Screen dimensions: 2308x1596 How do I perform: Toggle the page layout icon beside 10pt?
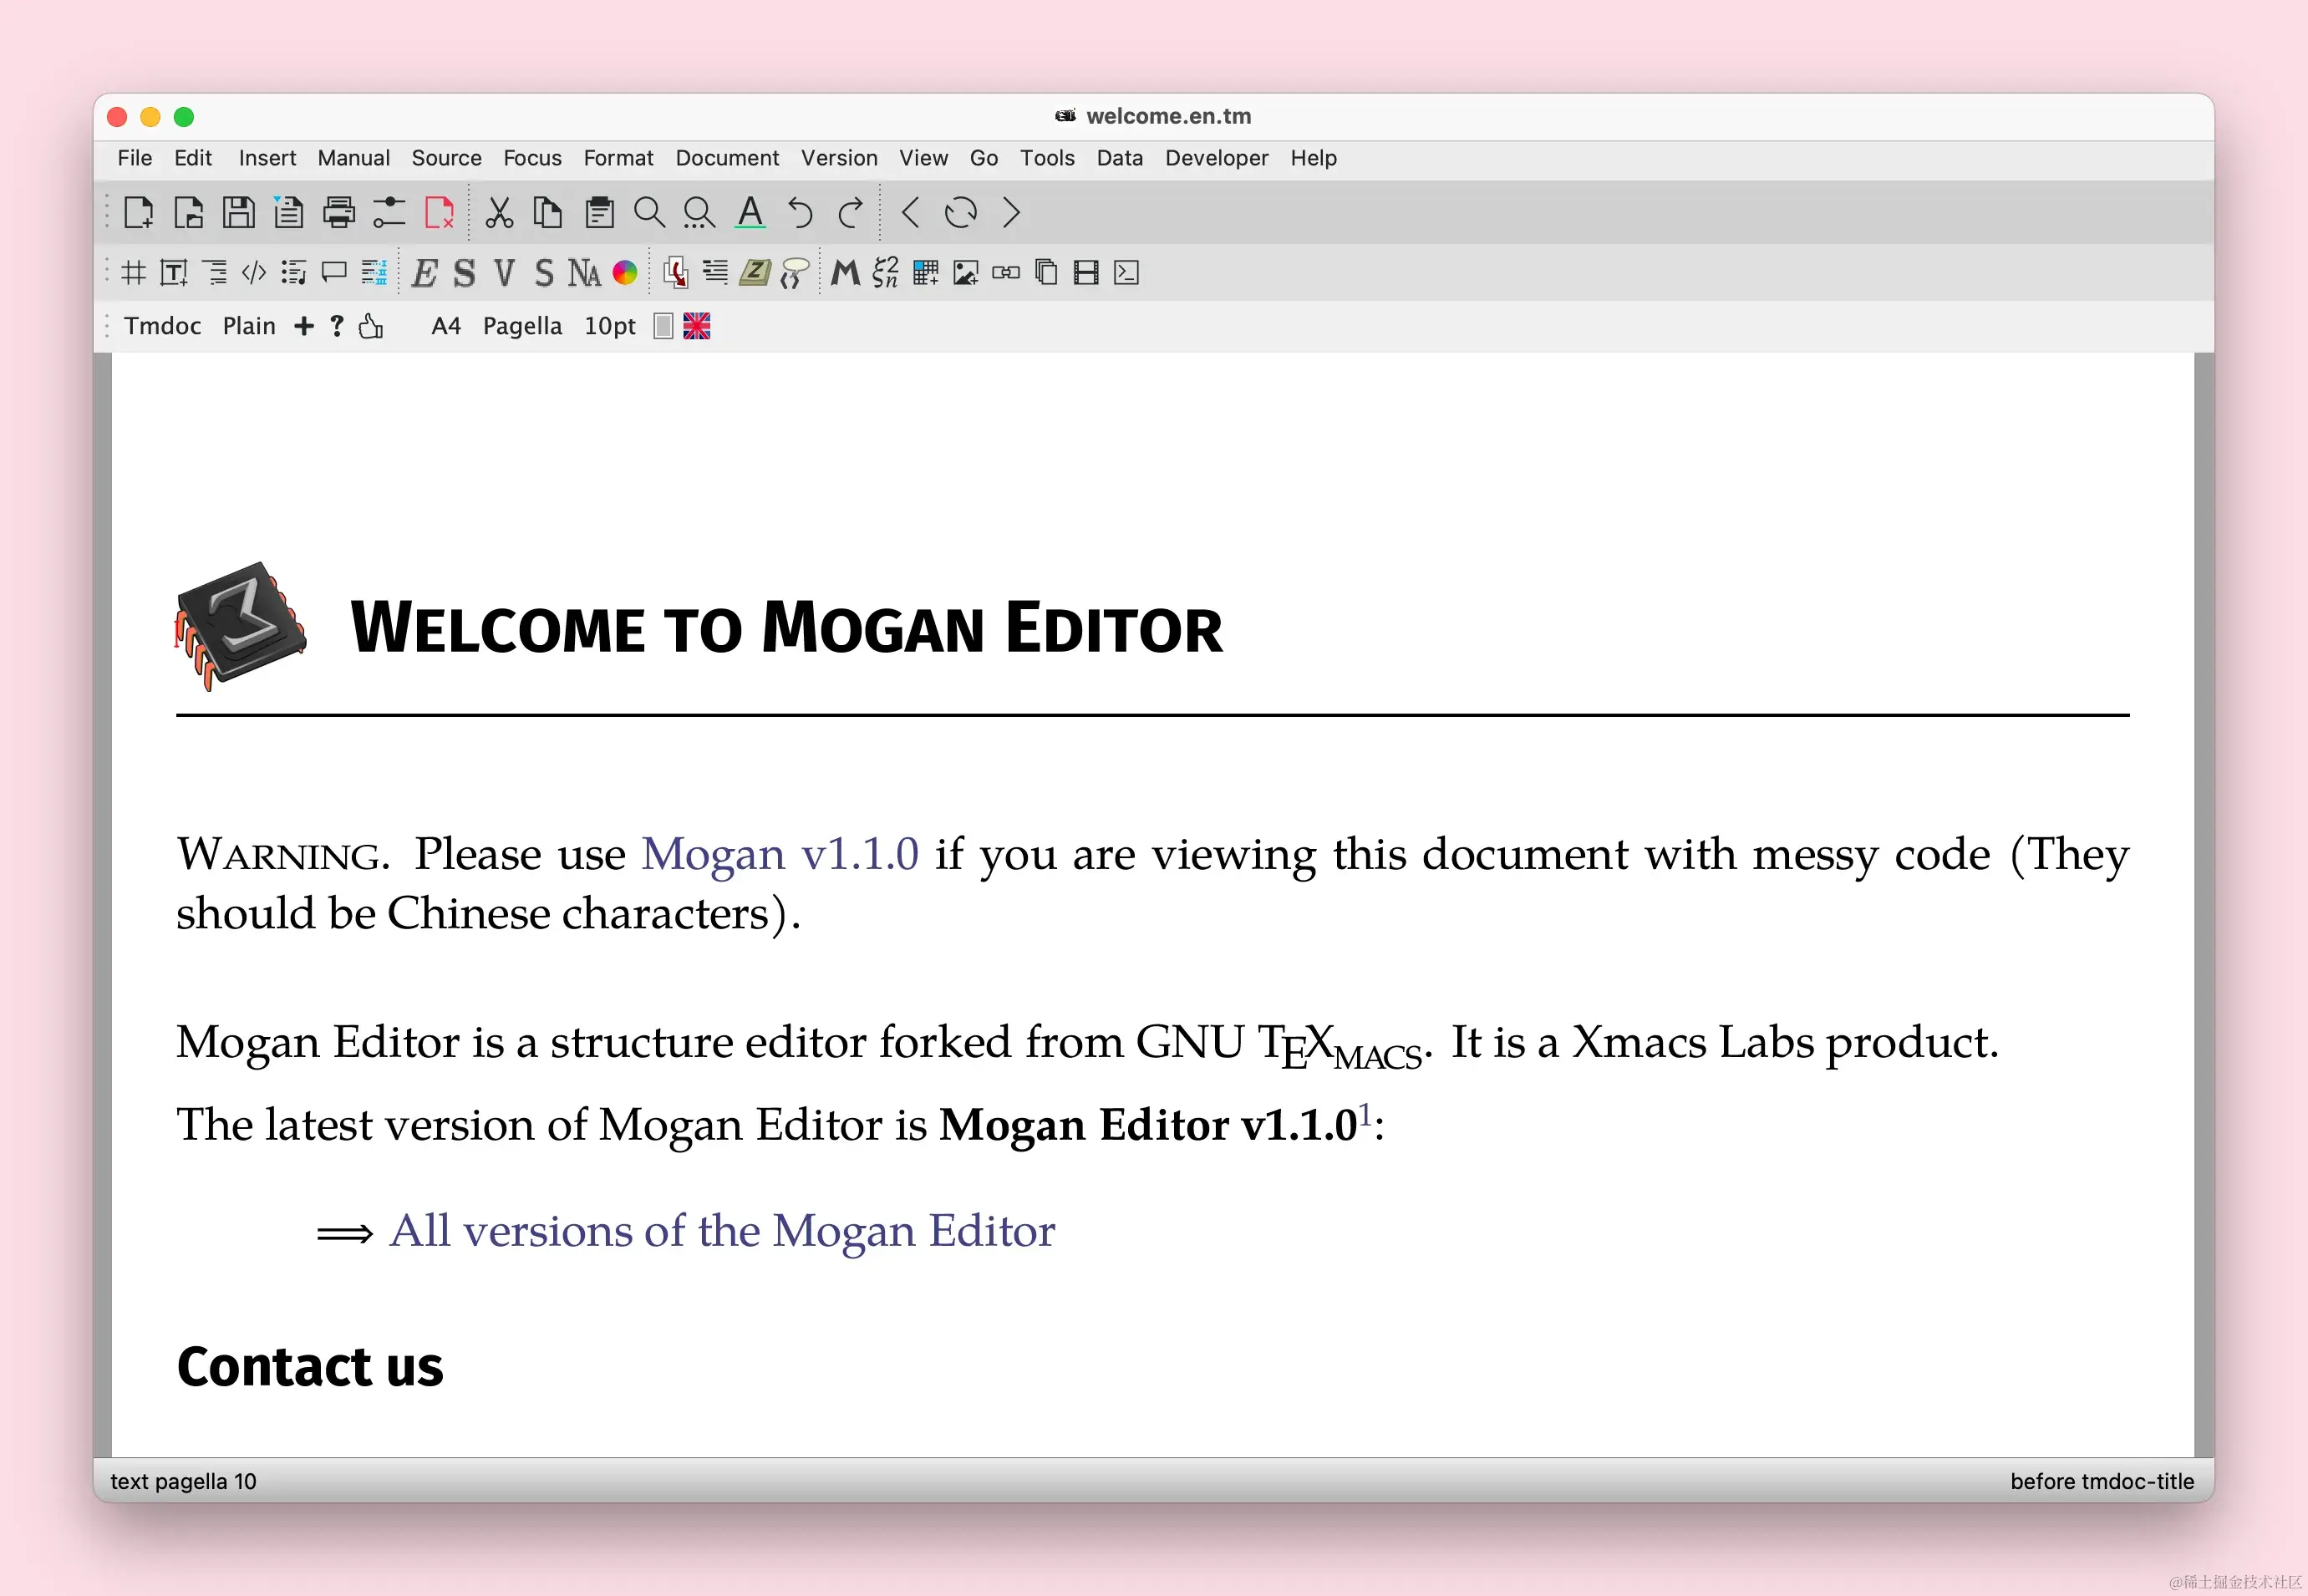[662, 326]
